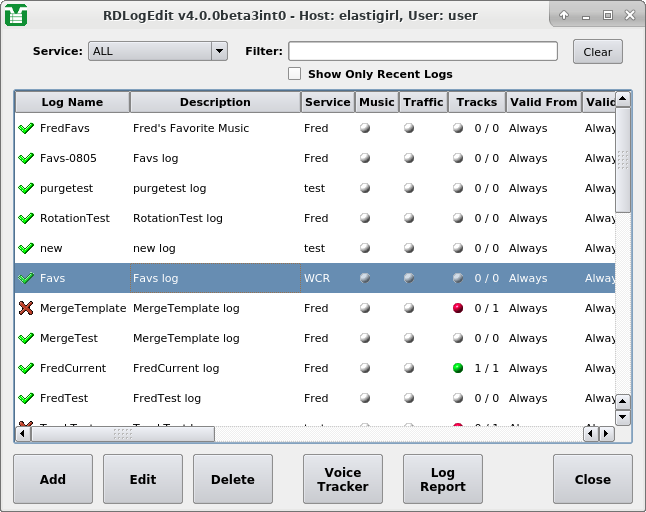Click the vertical scrollbar down arrow

click(623, 417)
